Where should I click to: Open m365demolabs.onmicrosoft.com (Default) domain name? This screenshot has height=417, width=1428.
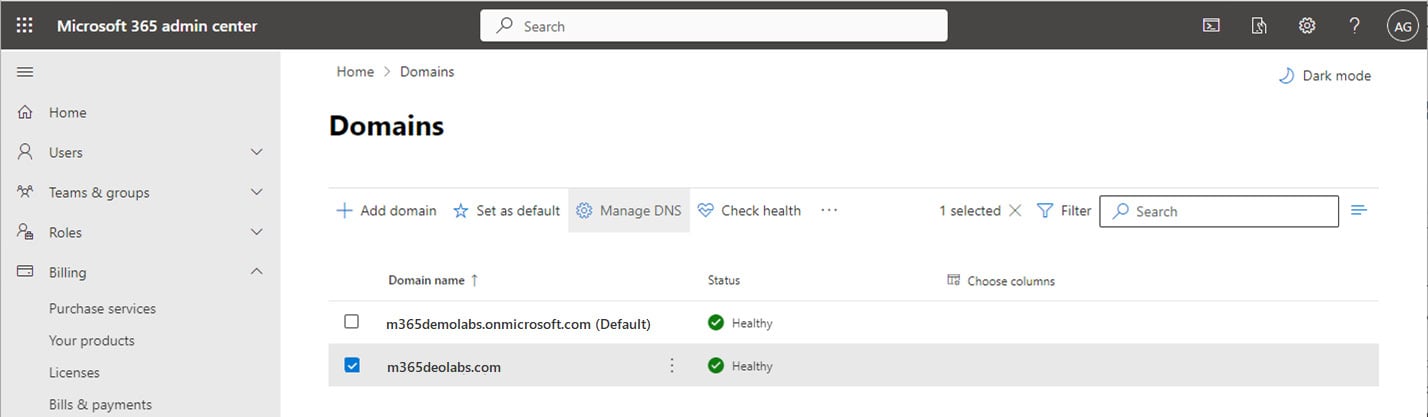[519, 324]
